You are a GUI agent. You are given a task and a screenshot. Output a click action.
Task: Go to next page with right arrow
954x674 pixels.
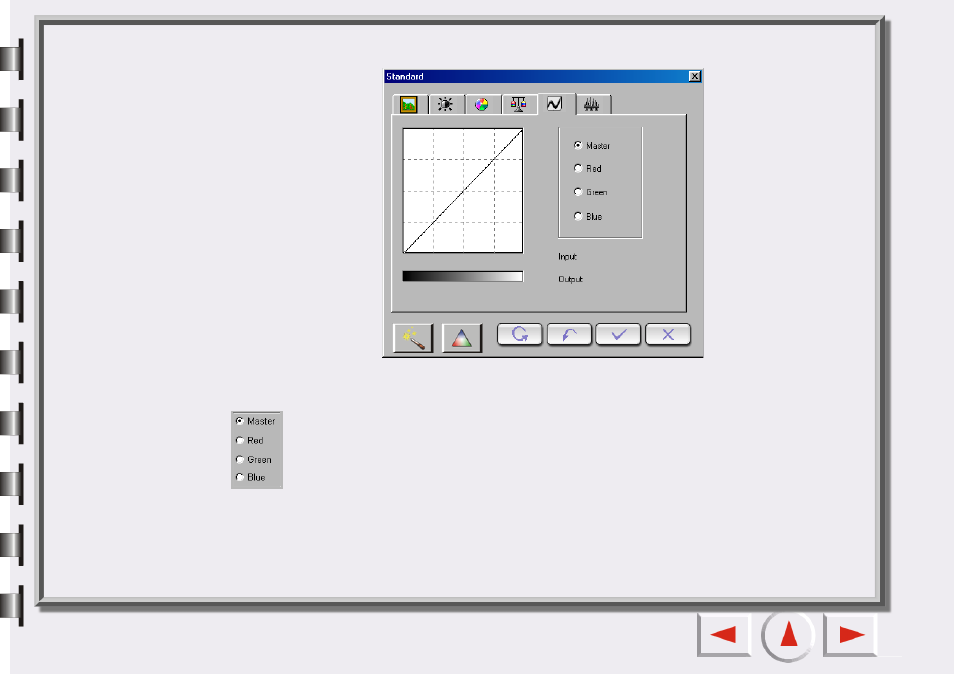[851, 635]
